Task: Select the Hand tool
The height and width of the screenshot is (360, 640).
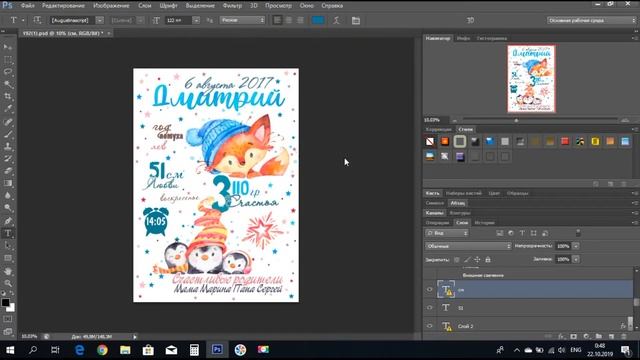Action: coord(8,271)
